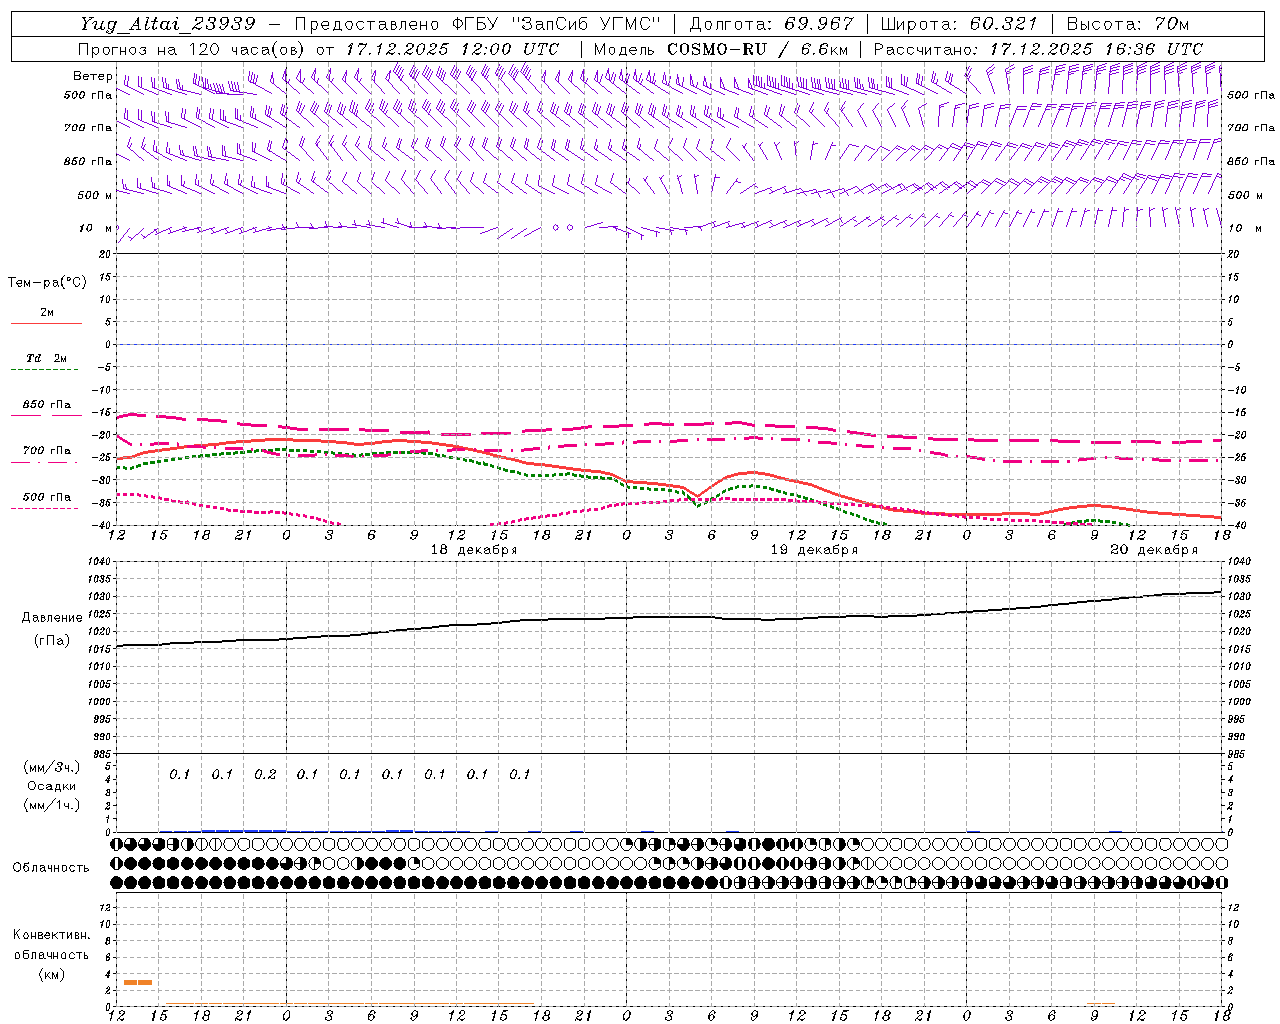The height and width of the screenshot is (1024, 1280).
Task: Click the station title Yug_Altai_23939
Action: [x=168, y=24]
